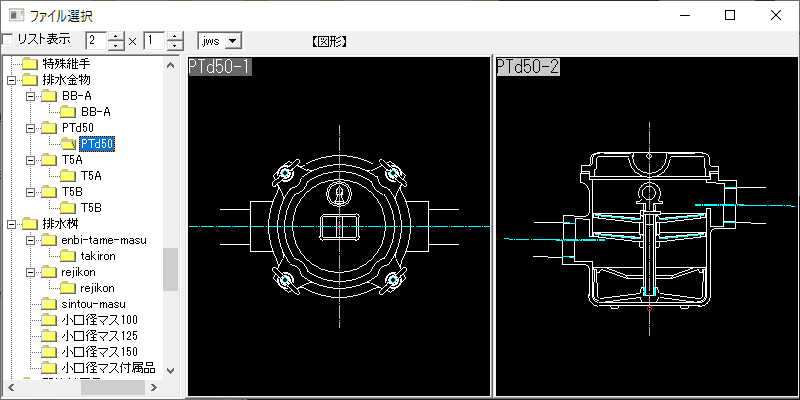Collapse the PTd50 parent tree node
This screenshot has height=400, width=800.
tap(31, 128)
